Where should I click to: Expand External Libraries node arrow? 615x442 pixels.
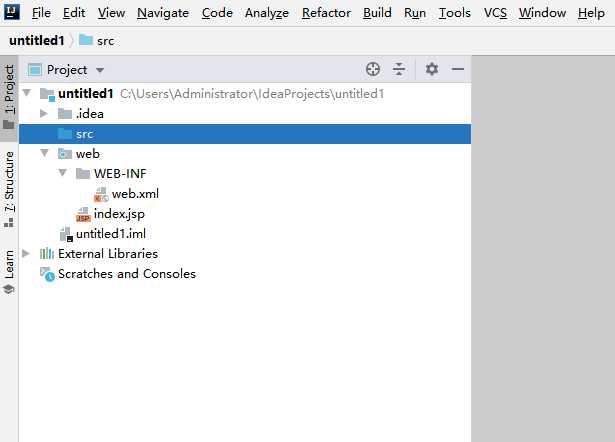tap(26, 254)
